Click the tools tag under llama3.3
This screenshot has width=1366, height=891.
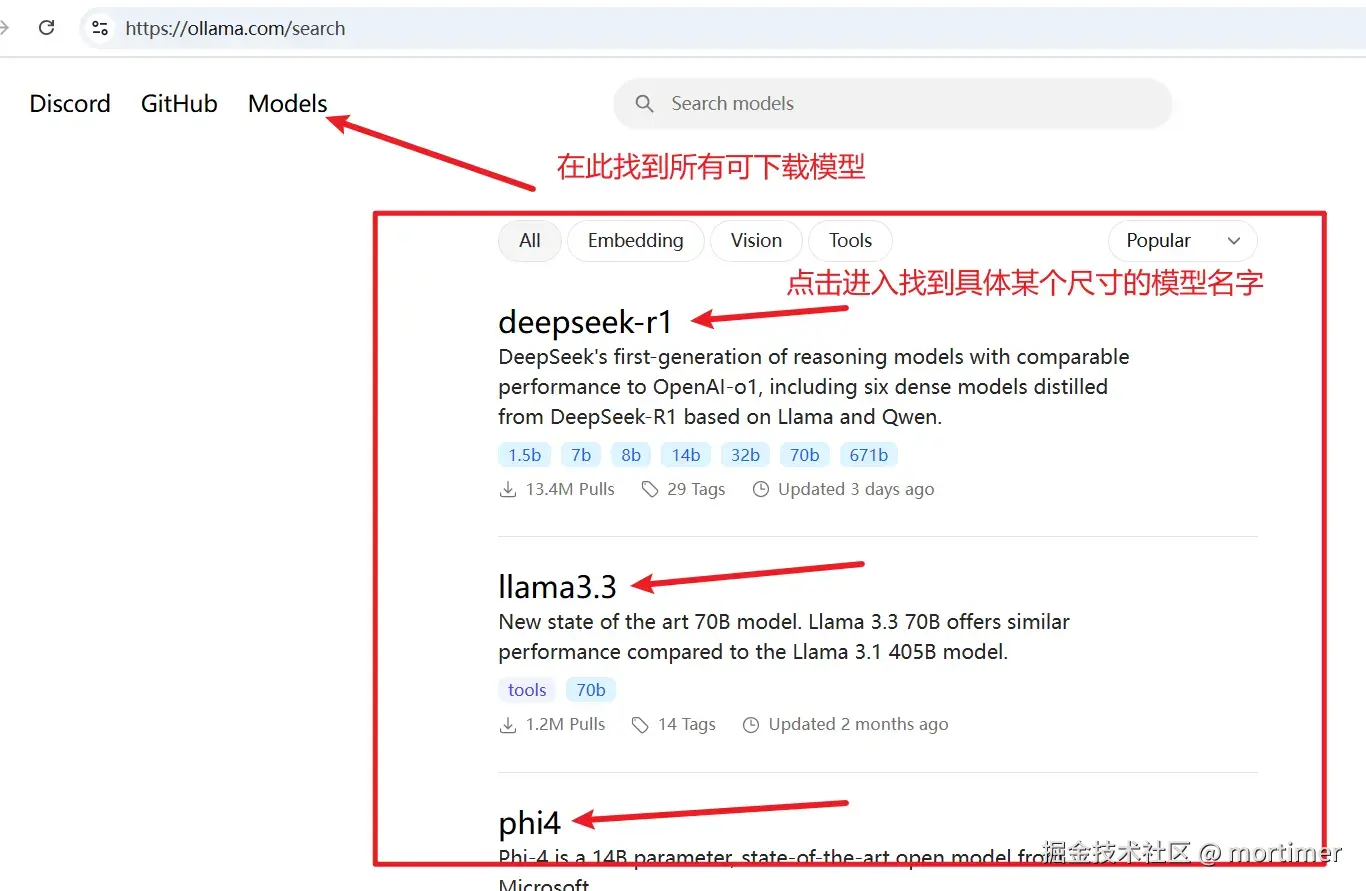tap(527, 690)
